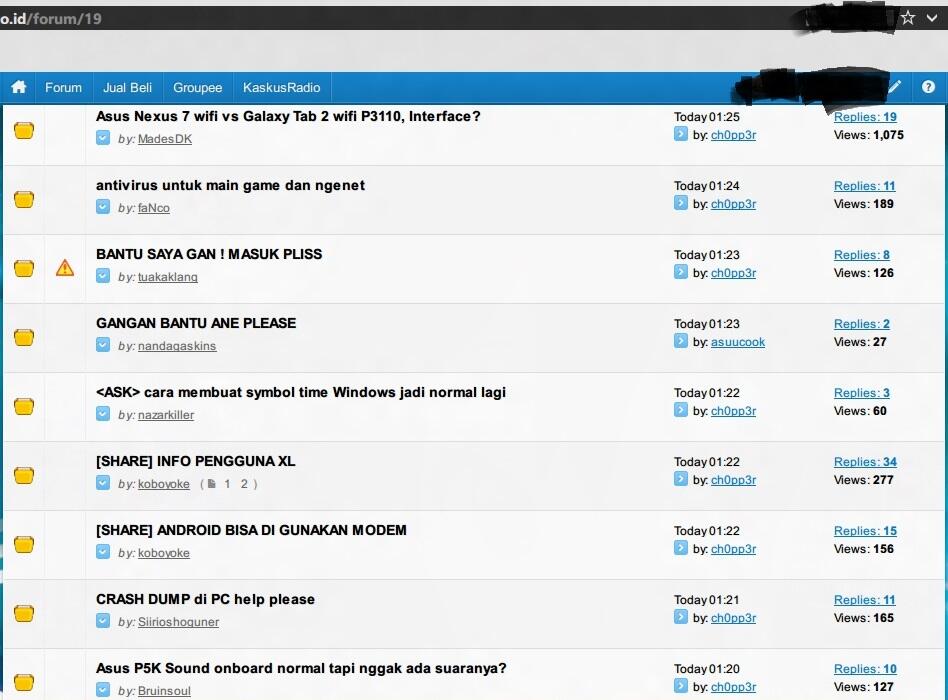
Task: View profile of nandagaskins
Action: 177,346
